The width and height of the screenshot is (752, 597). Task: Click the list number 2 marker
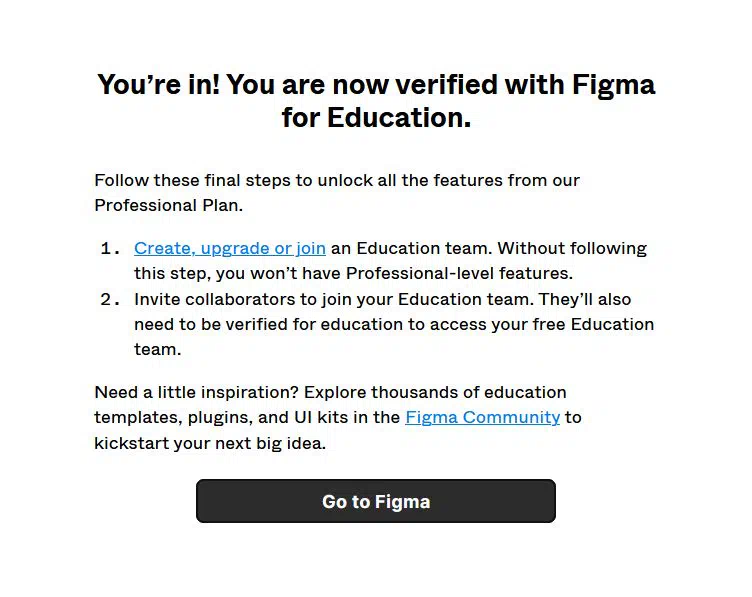110,299
